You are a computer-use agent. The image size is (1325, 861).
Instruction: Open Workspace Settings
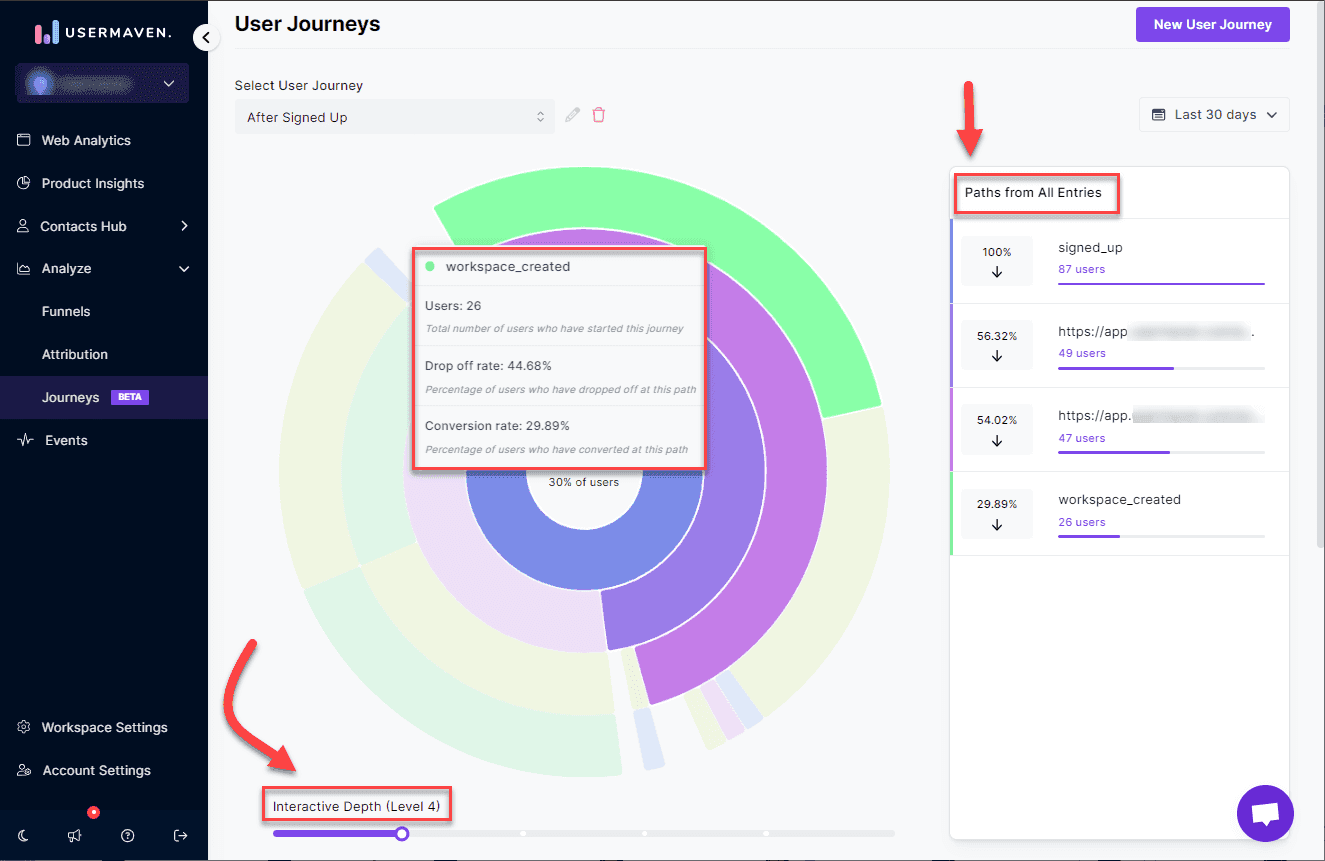tap(104, 728)
